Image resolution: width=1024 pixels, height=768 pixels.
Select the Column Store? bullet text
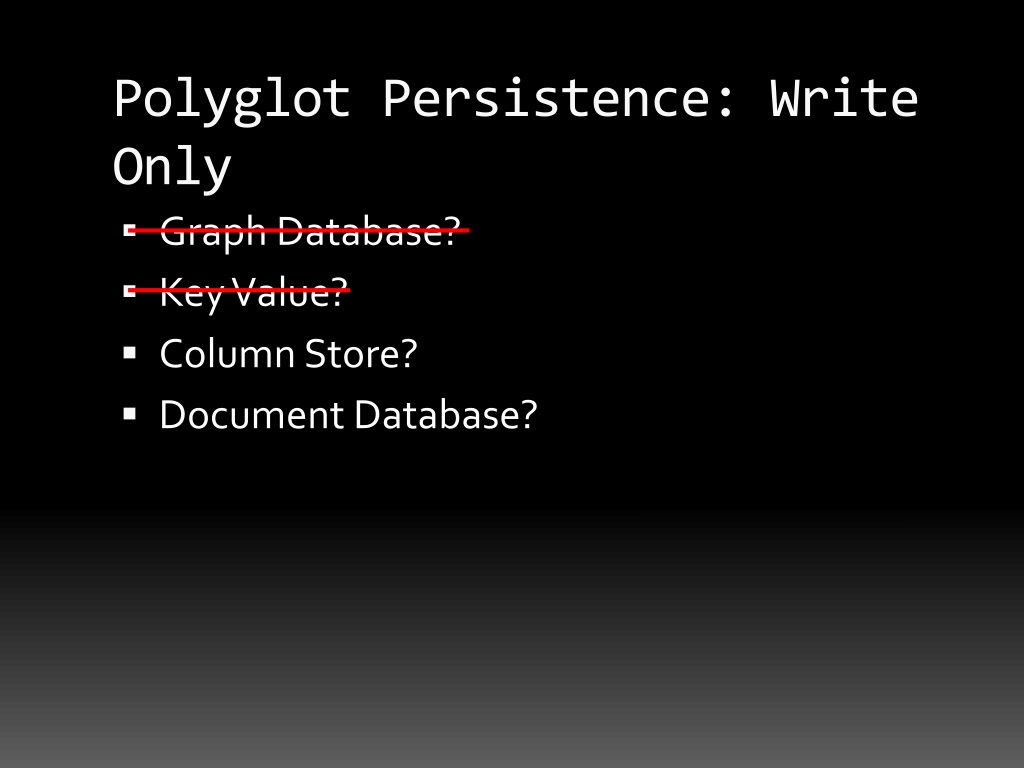point(288,353)
